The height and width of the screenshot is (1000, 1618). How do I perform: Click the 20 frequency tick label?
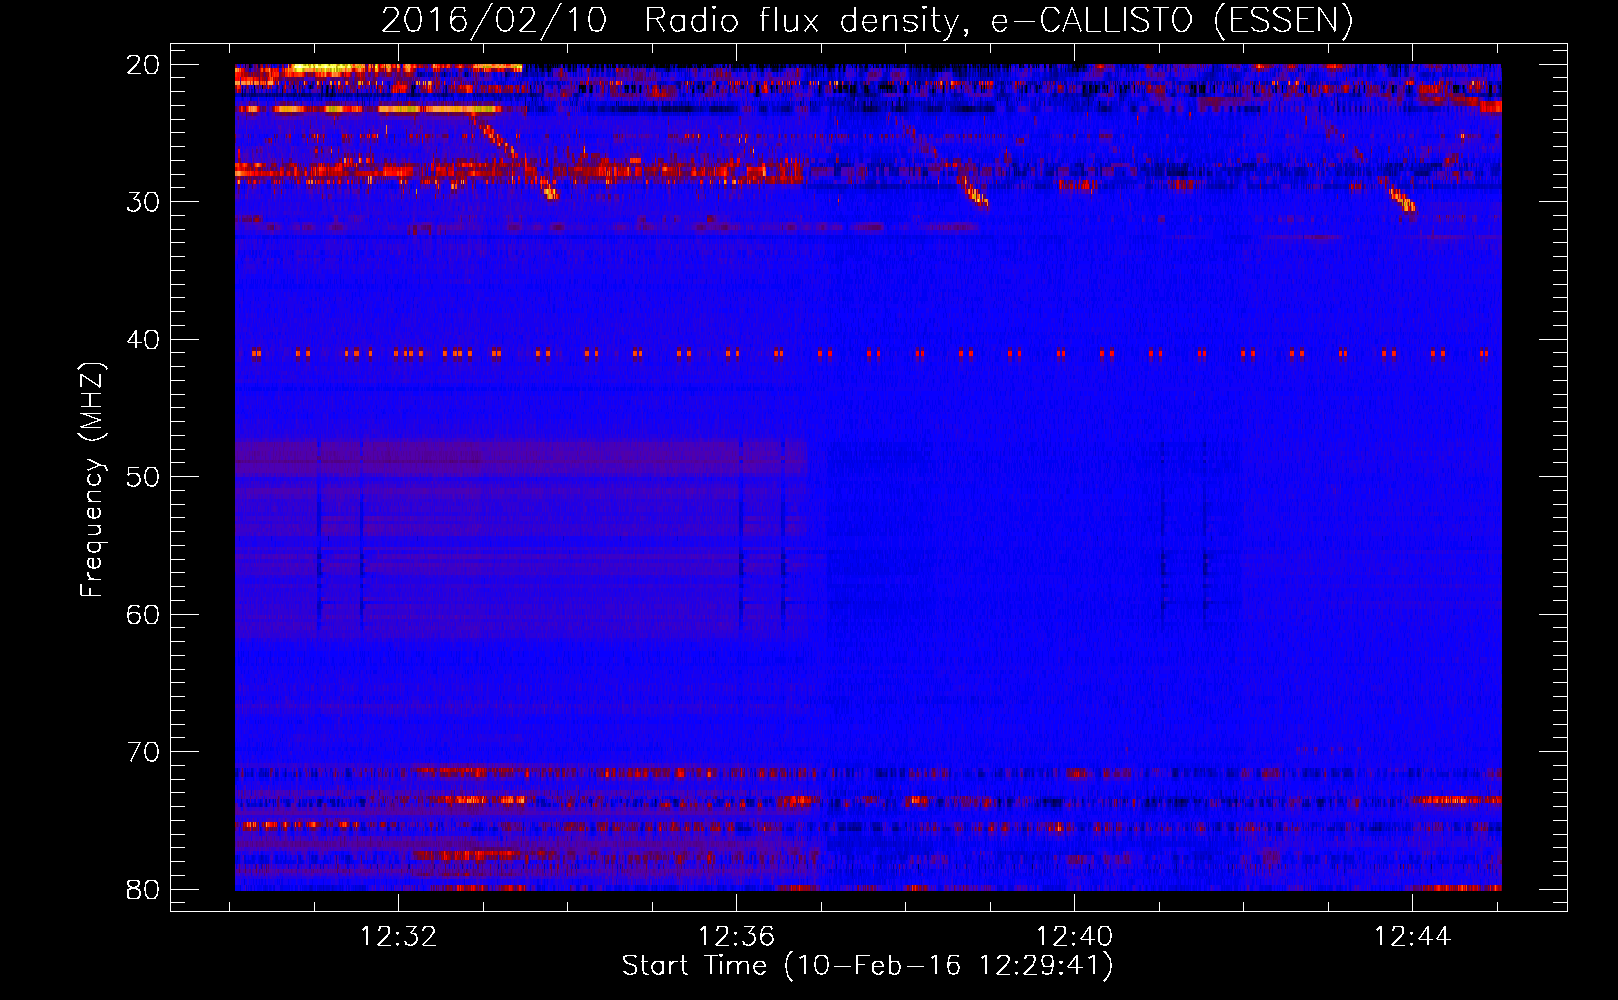(143, 65)
